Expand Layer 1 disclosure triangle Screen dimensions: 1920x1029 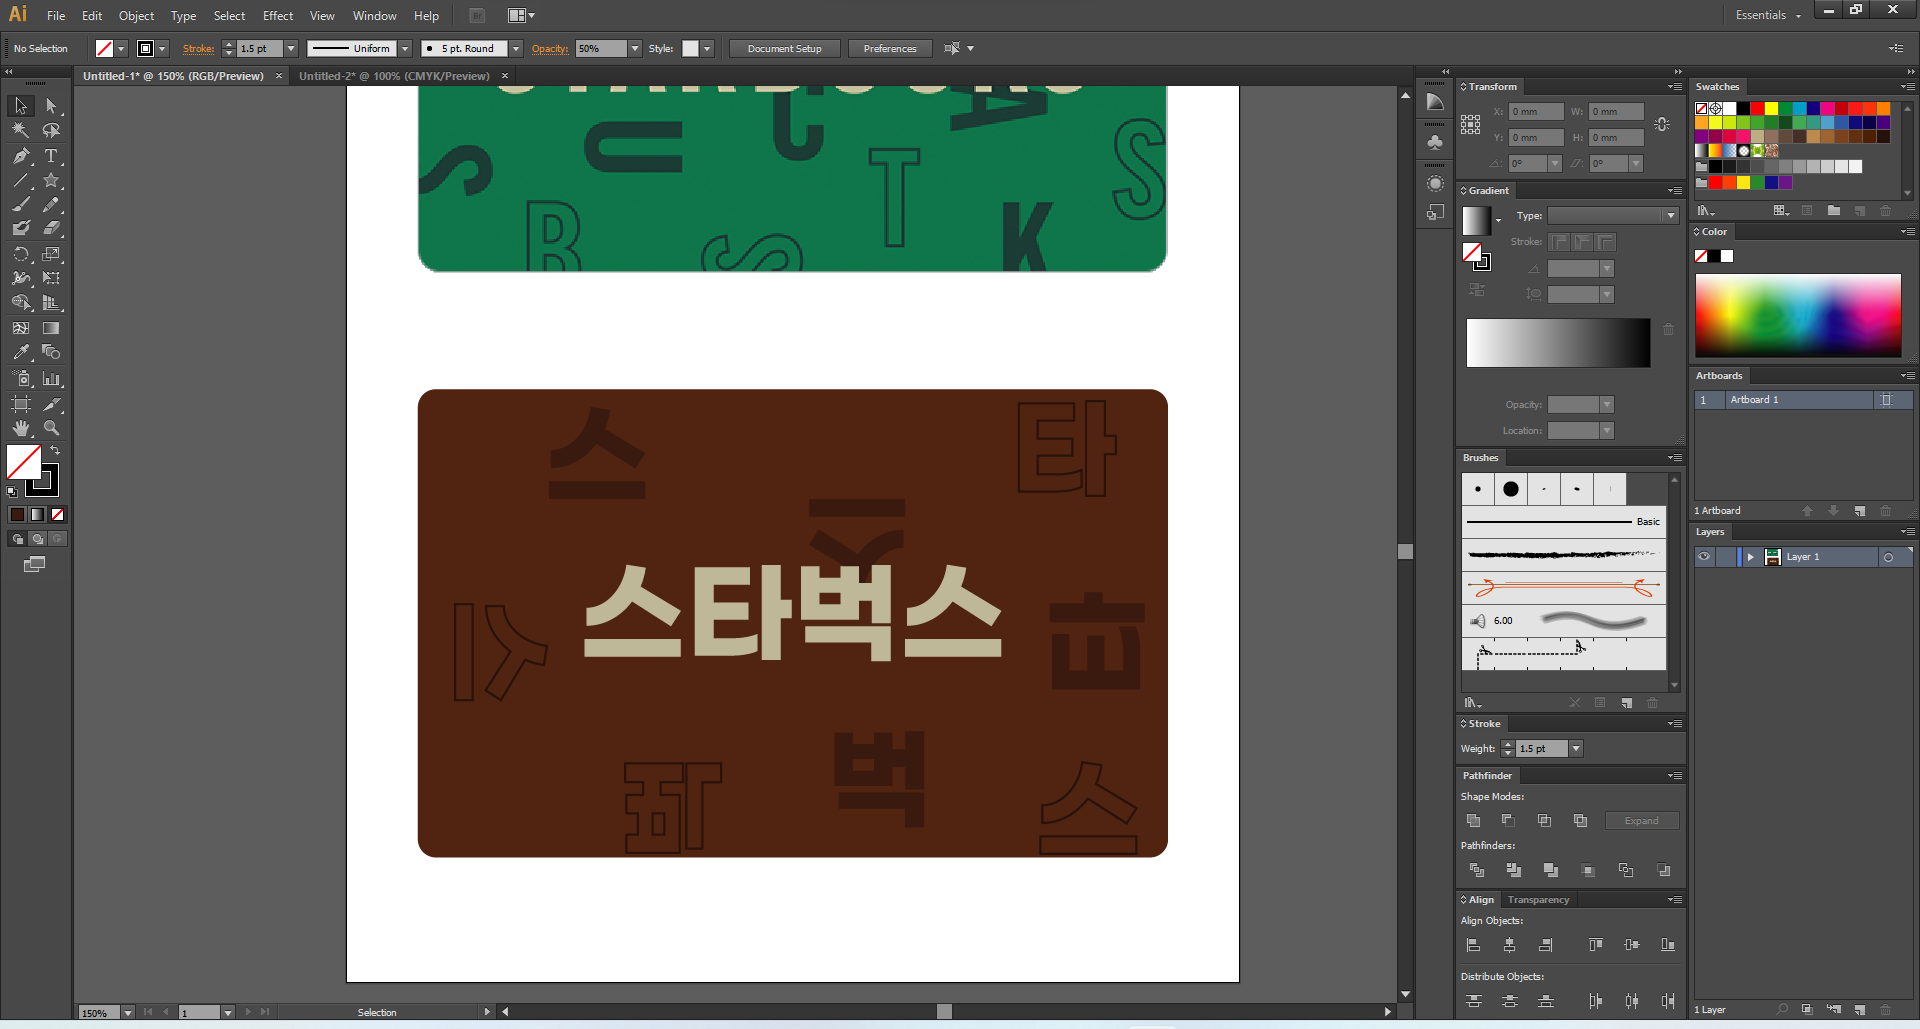coord(1750,557)
